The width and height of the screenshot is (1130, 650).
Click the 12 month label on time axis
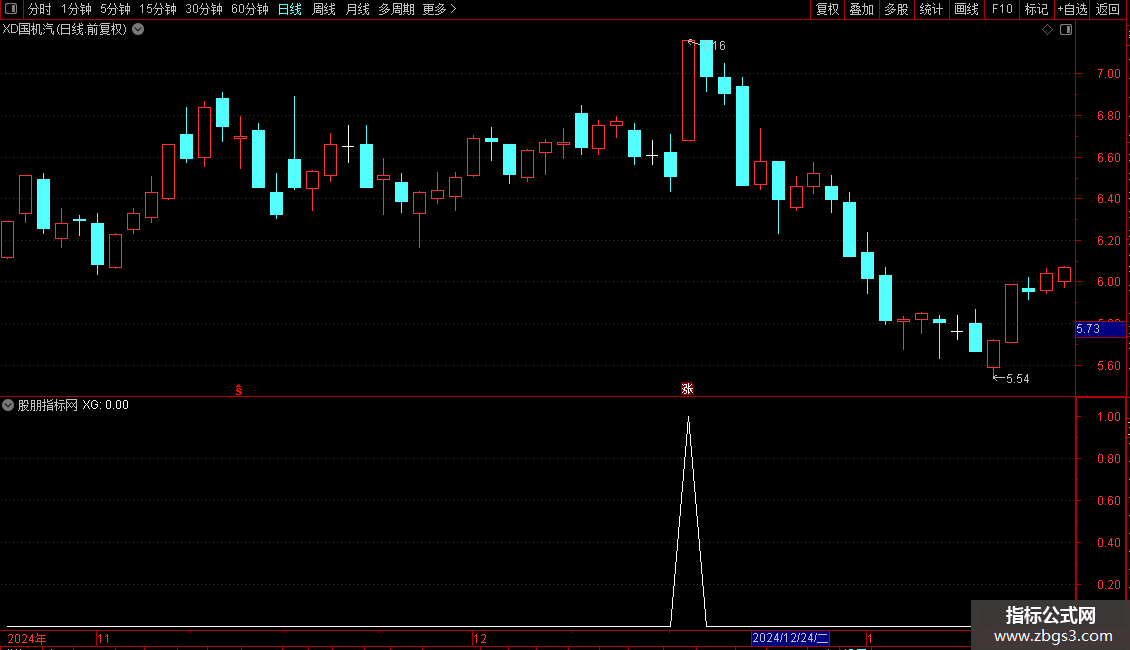point(480,638)
